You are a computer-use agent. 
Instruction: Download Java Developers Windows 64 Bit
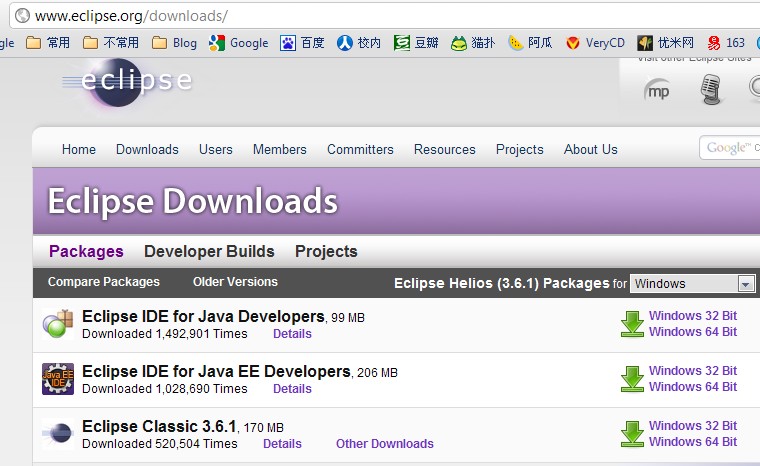[693, 332]
